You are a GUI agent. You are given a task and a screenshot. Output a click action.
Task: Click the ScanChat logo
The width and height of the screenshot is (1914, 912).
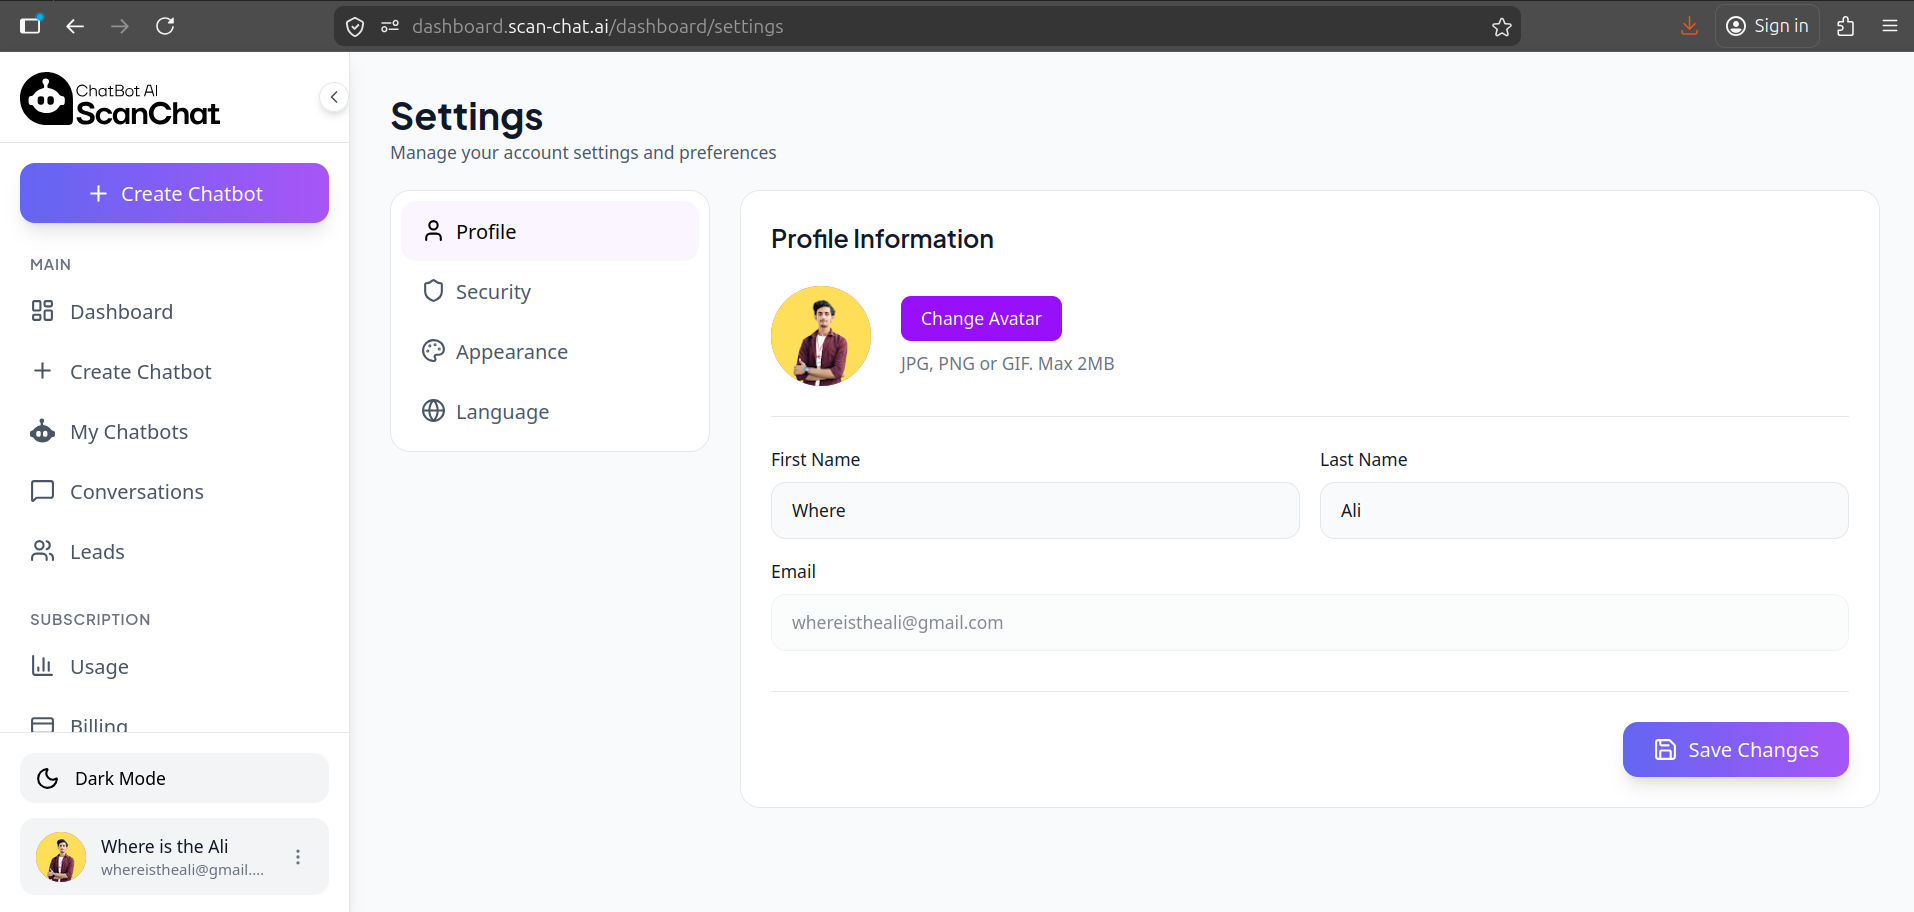pos(120,99)
